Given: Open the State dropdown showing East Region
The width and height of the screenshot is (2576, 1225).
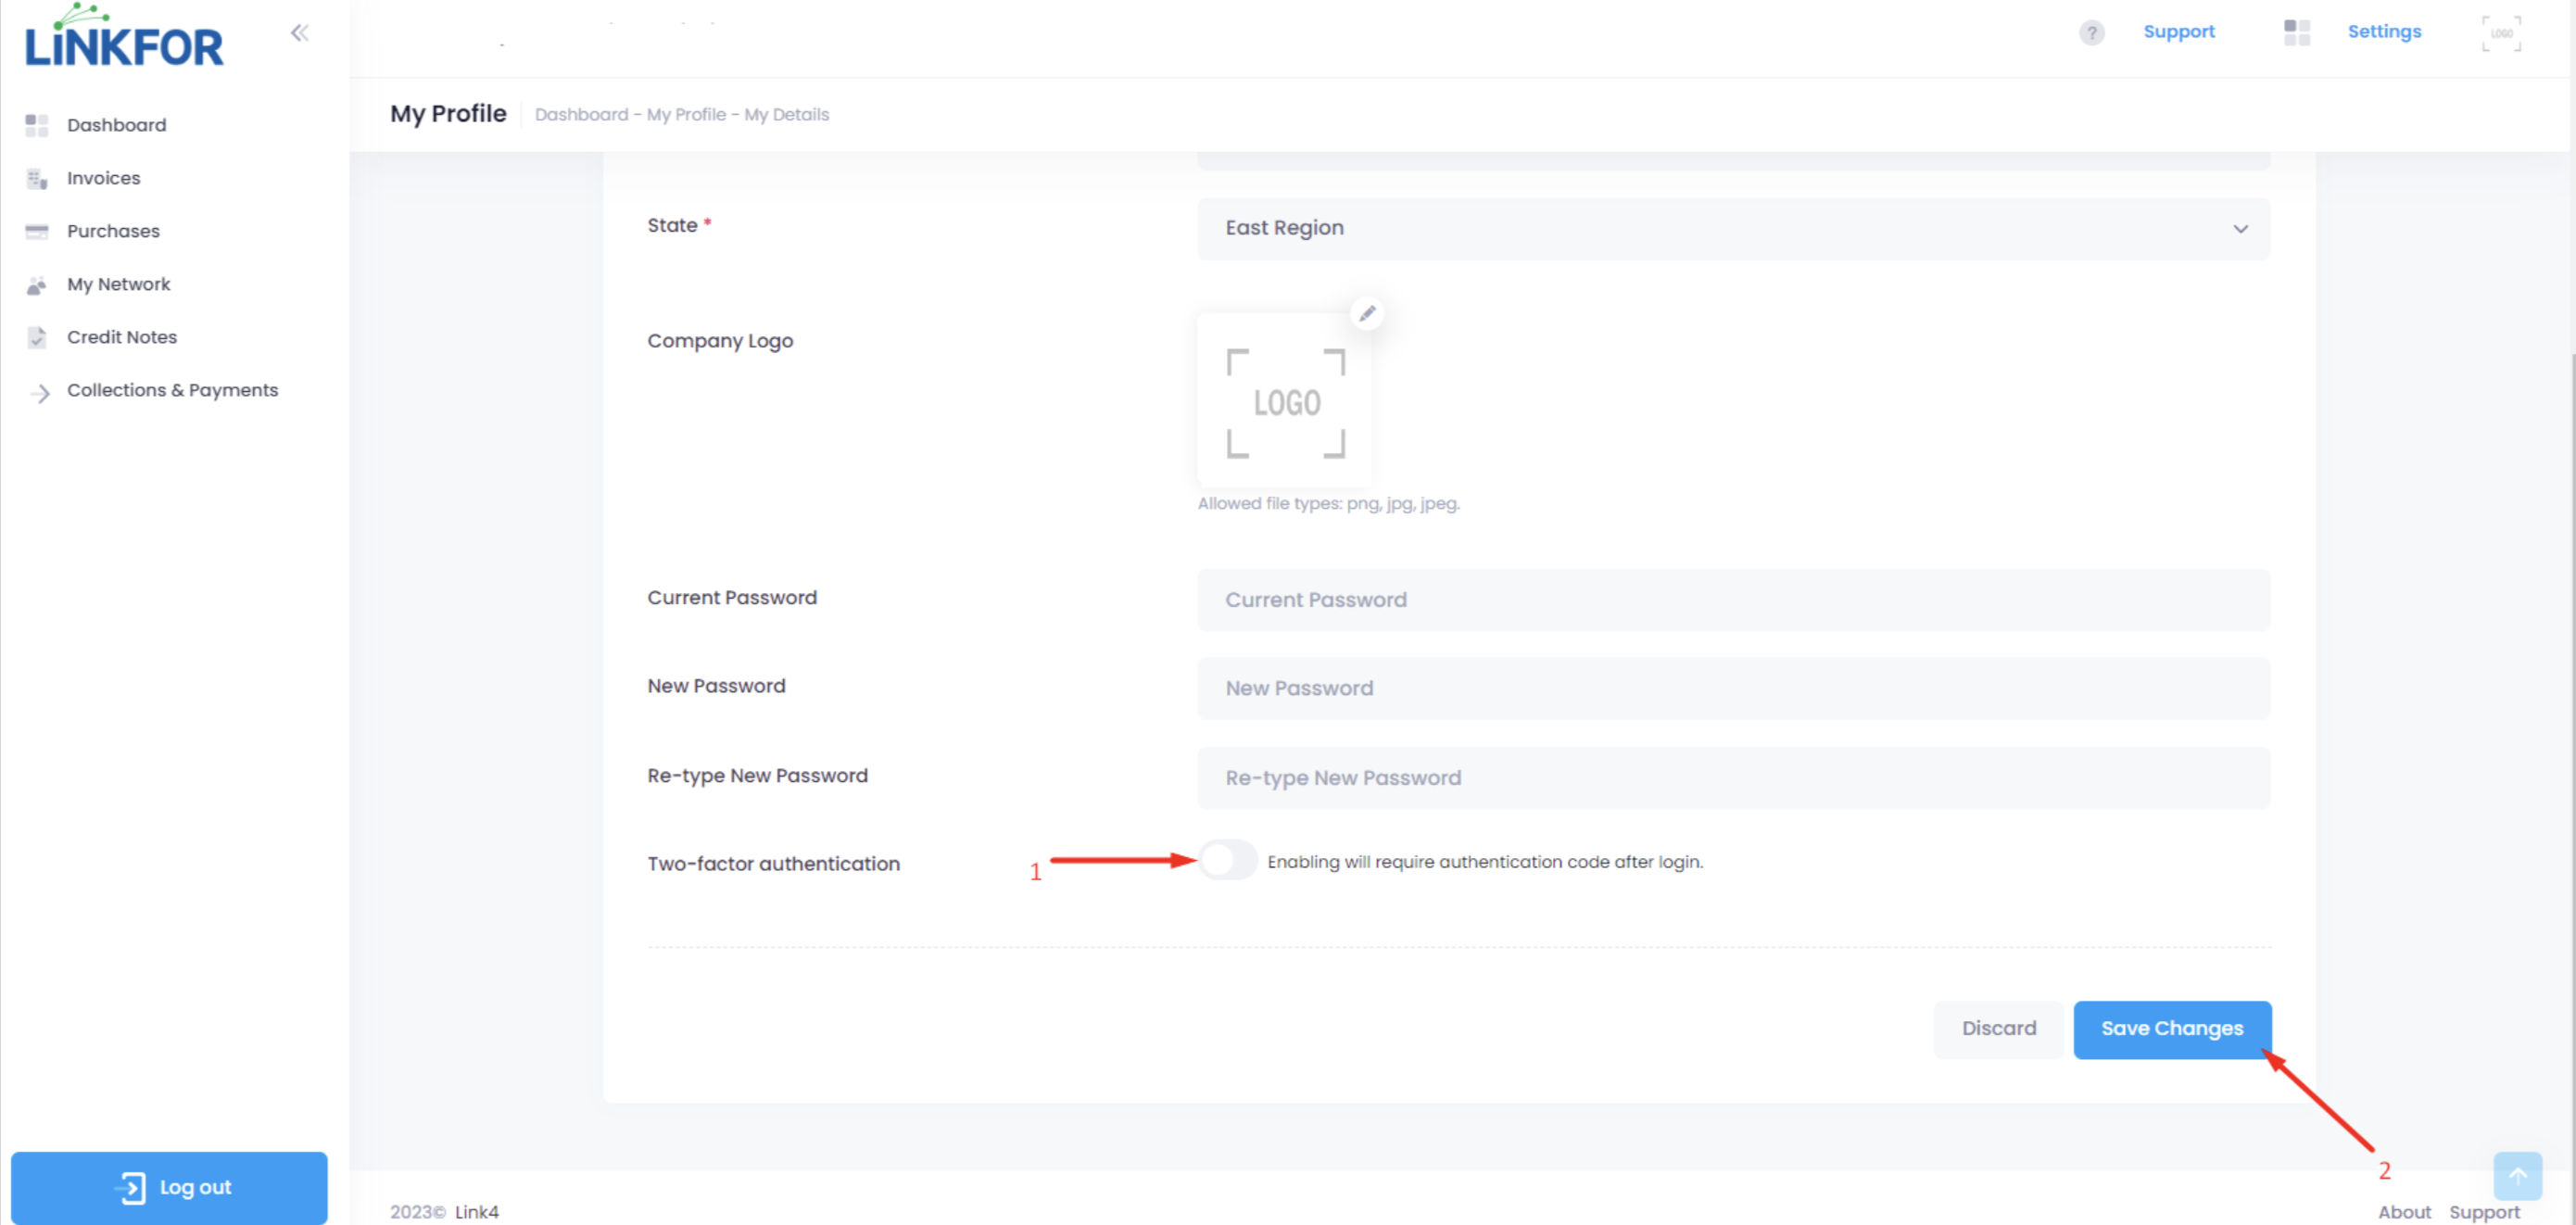Looking at the screenshot, I should [1733, 229].
